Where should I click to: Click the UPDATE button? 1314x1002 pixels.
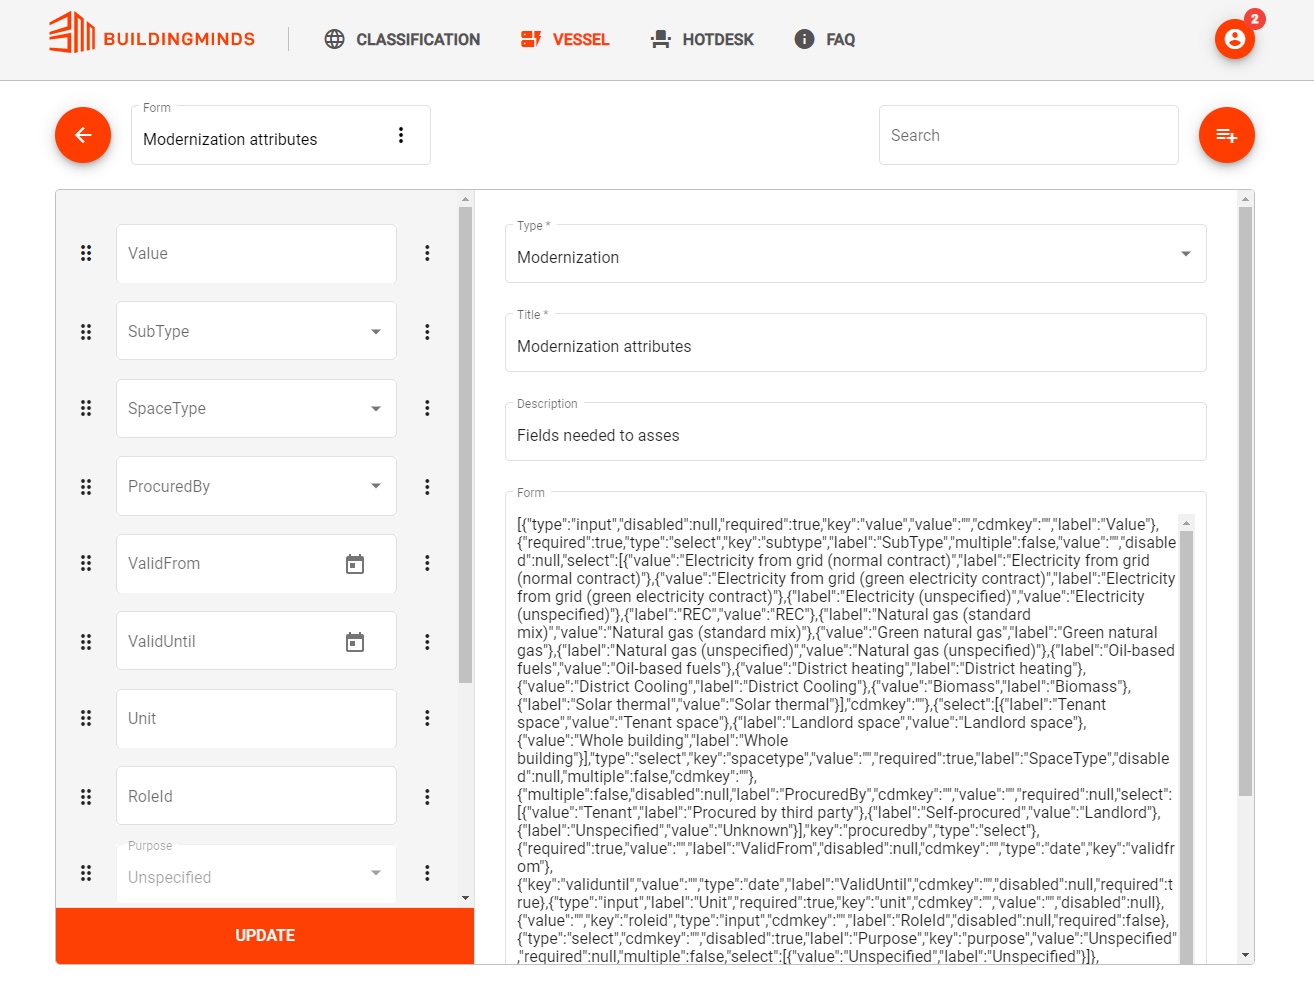[x=265, y=936]
